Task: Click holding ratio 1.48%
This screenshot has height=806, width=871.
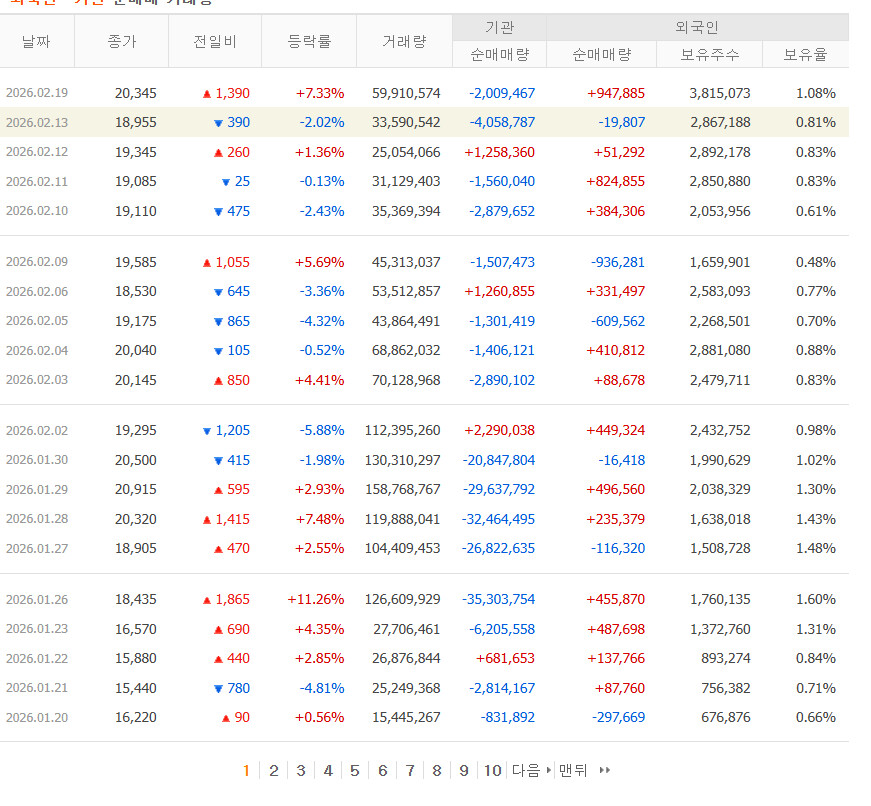Action: pyautogui.click(x=815, y=548)
